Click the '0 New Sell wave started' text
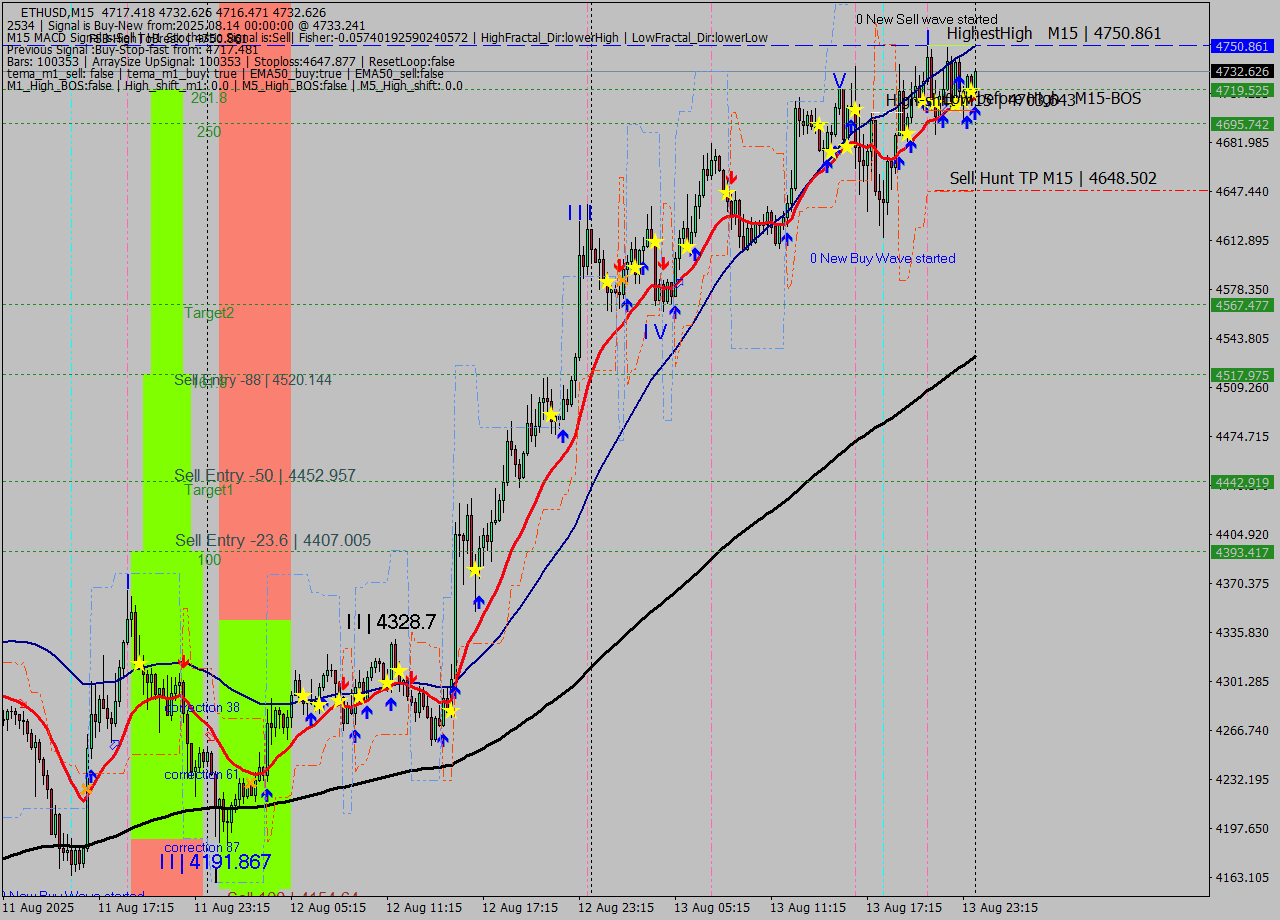The width and height of the screenshot is (1280, 920). pyautogui.click(x=928, y=18)
